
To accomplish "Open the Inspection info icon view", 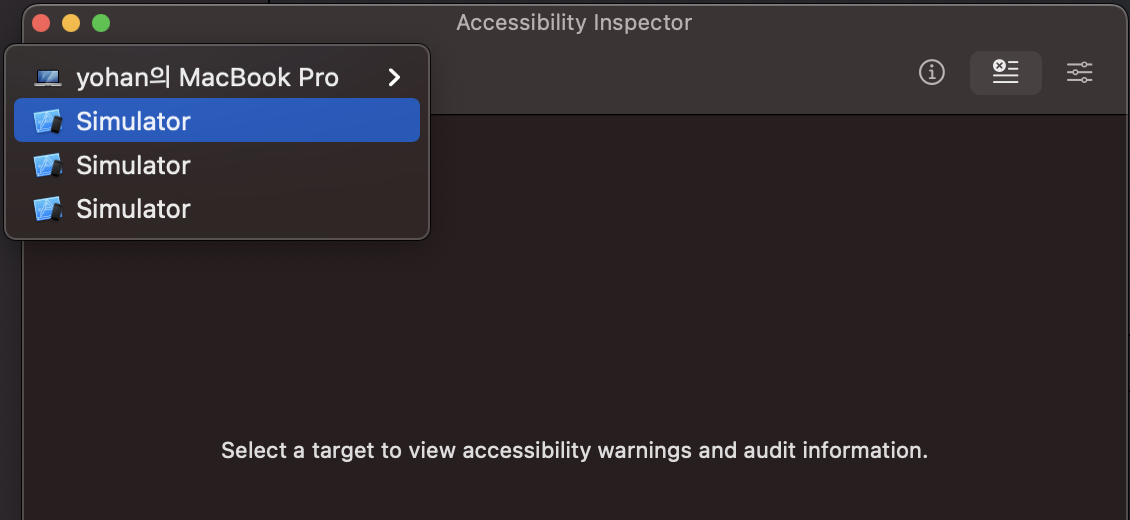I will point(931,73).
